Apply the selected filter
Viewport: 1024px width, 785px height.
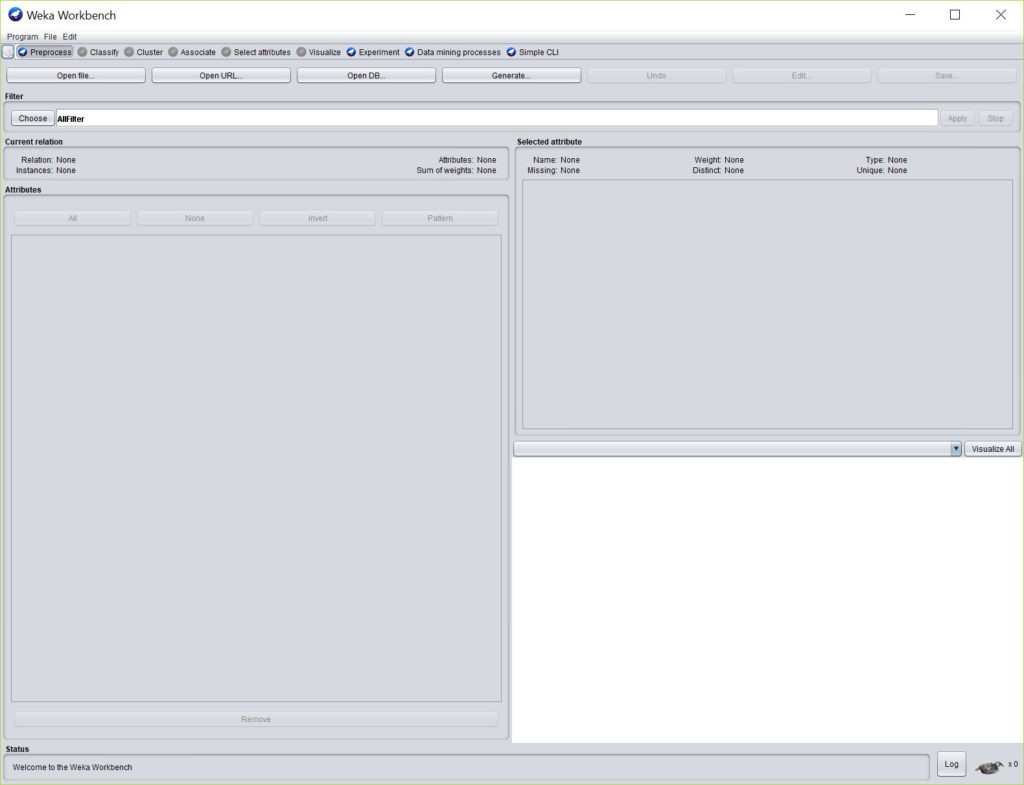pyautogui.click(x=957, y=118)
